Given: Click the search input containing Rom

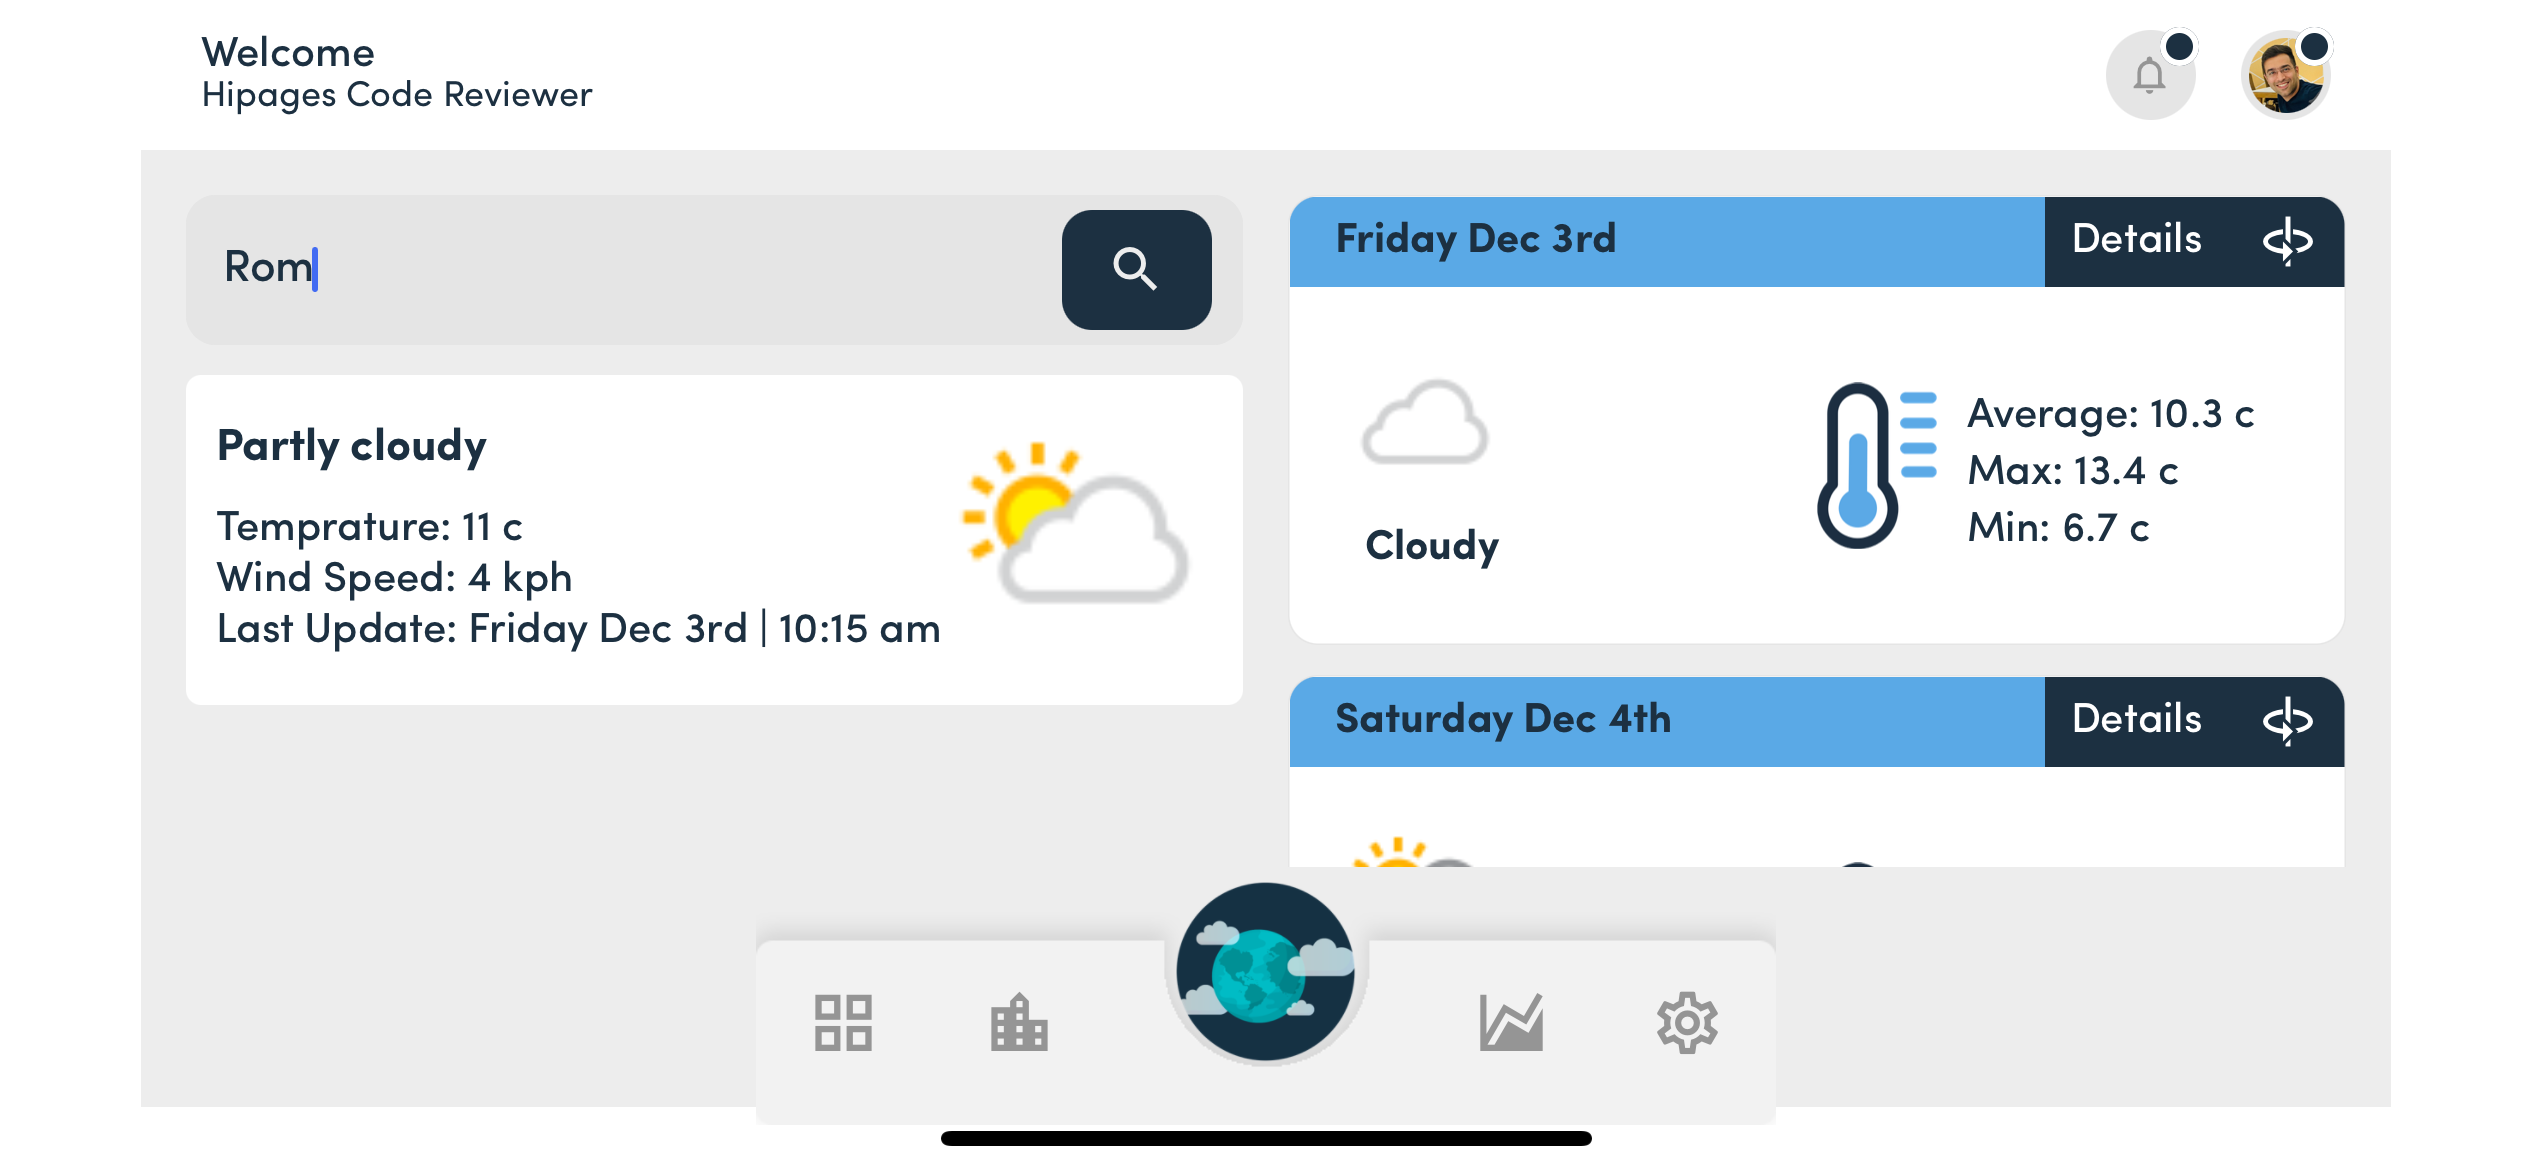Looking at the screenshot, I should [x=600, y=269].
